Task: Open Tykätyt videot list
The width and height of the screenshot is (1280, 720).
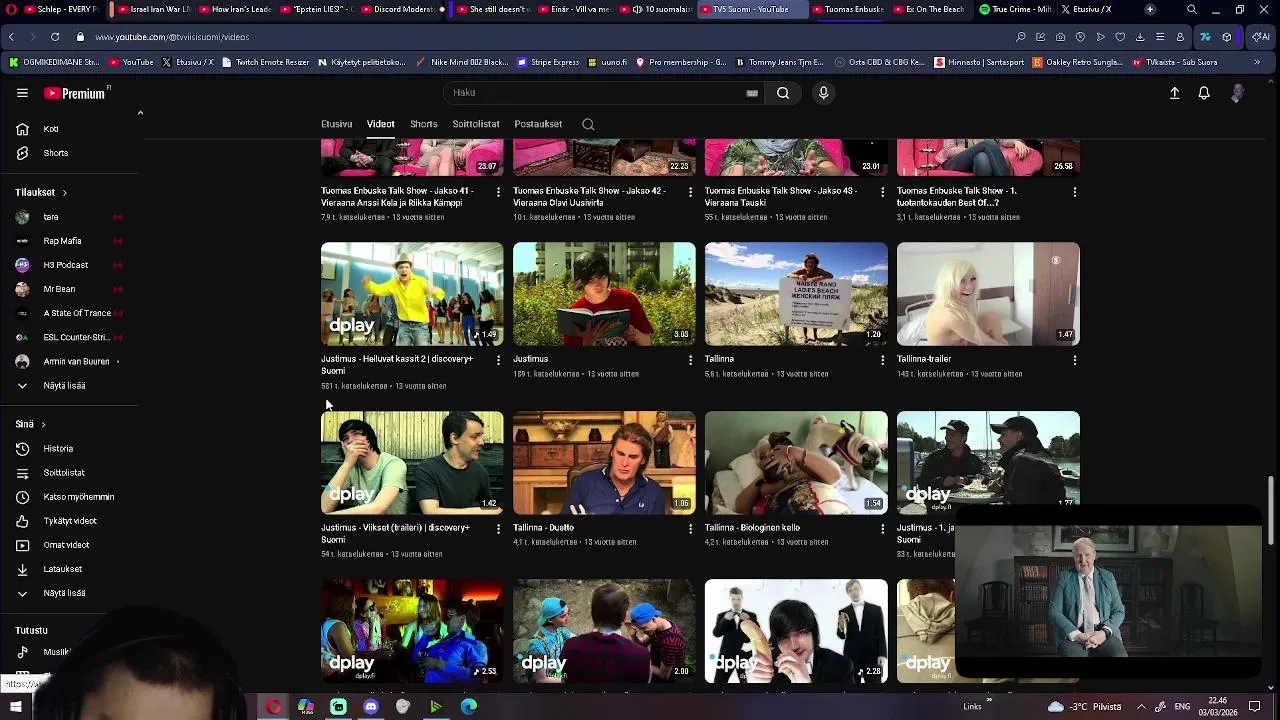Action: [x=70, y=520]
